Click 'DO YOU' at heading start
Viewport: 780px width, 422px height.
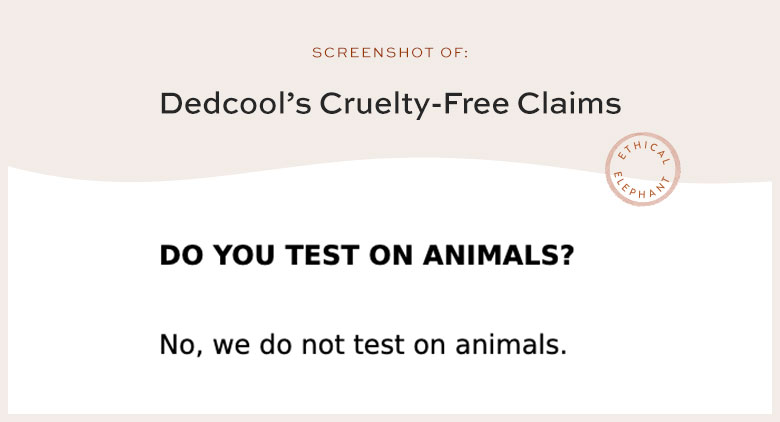tap(217, 255)
